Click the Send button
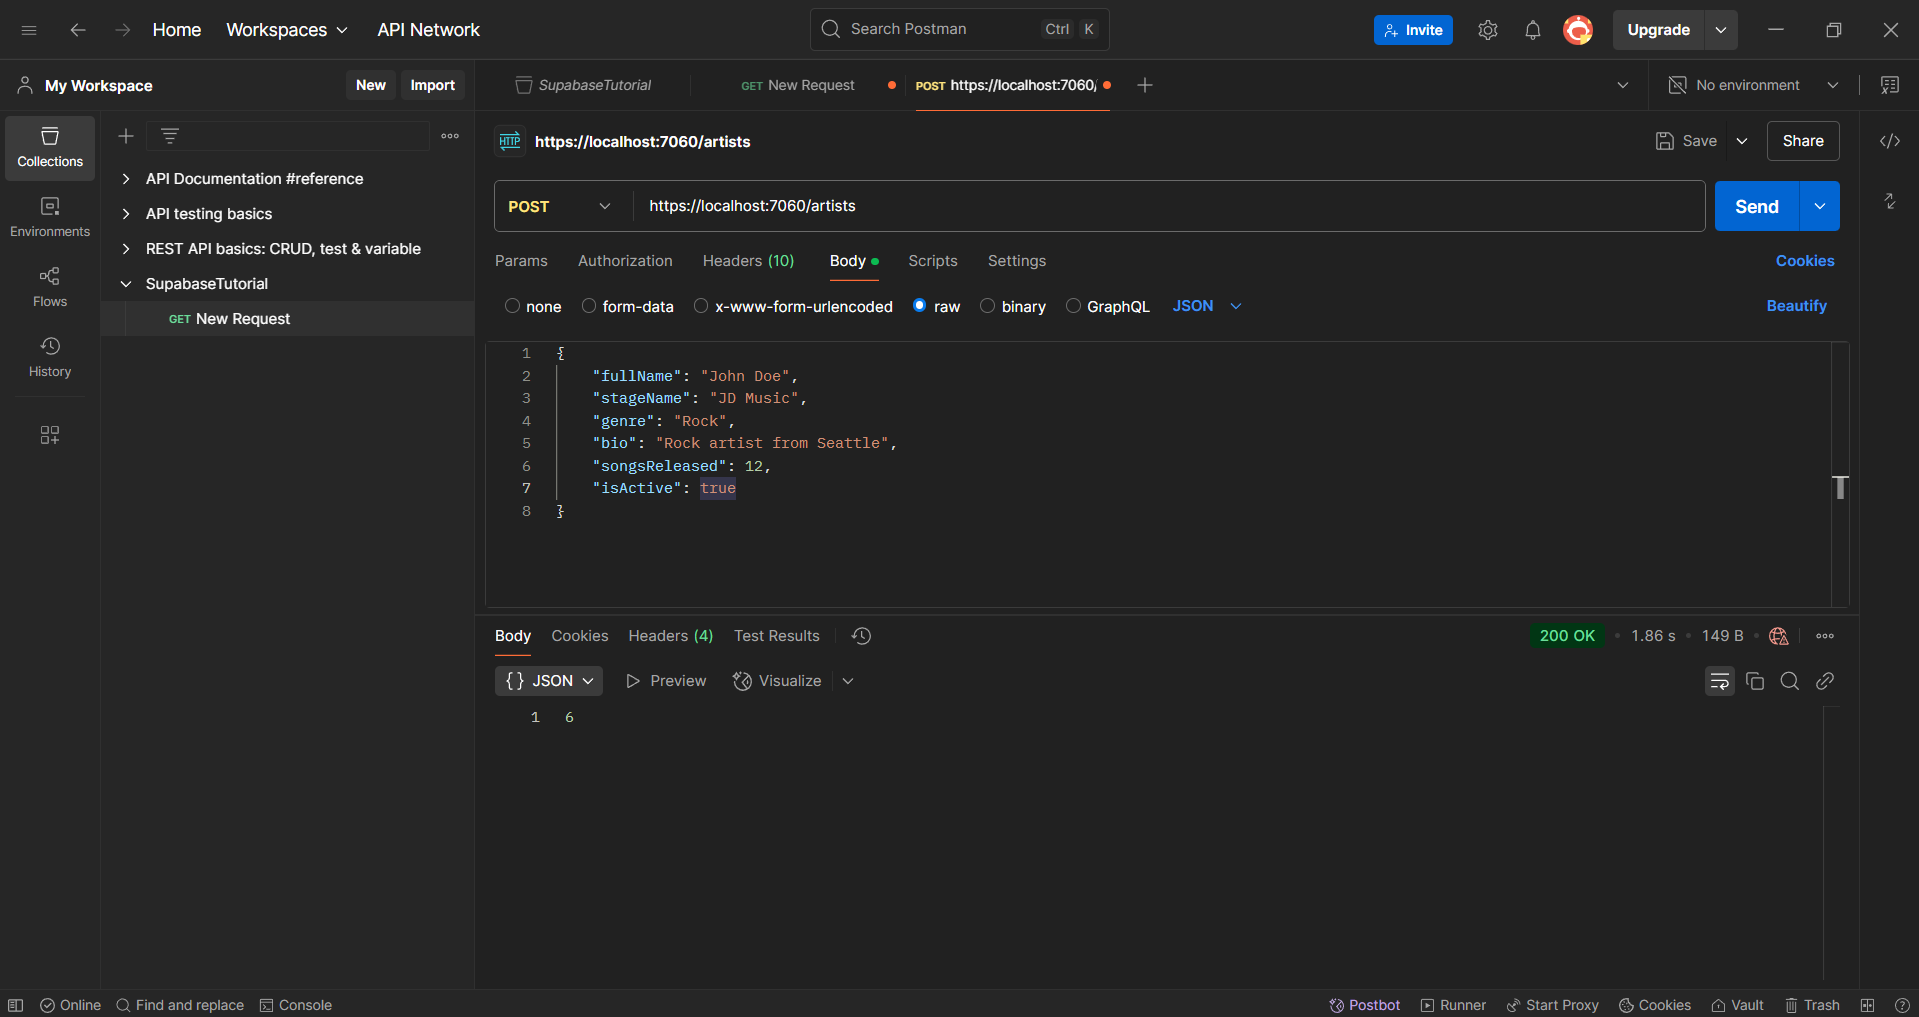 pos(1757,206)
